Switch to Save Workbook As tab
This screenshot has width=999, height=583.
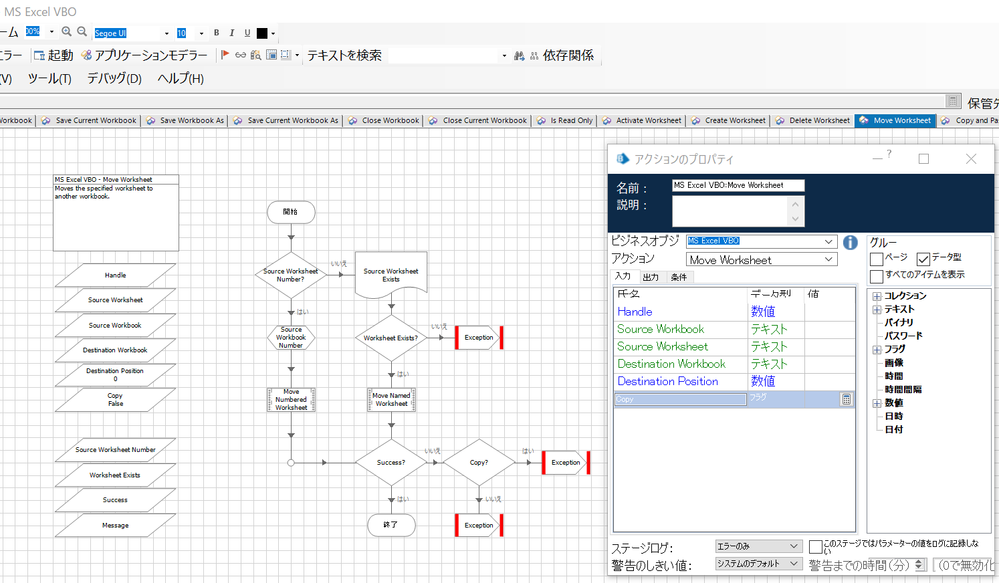tap(185, 120)
